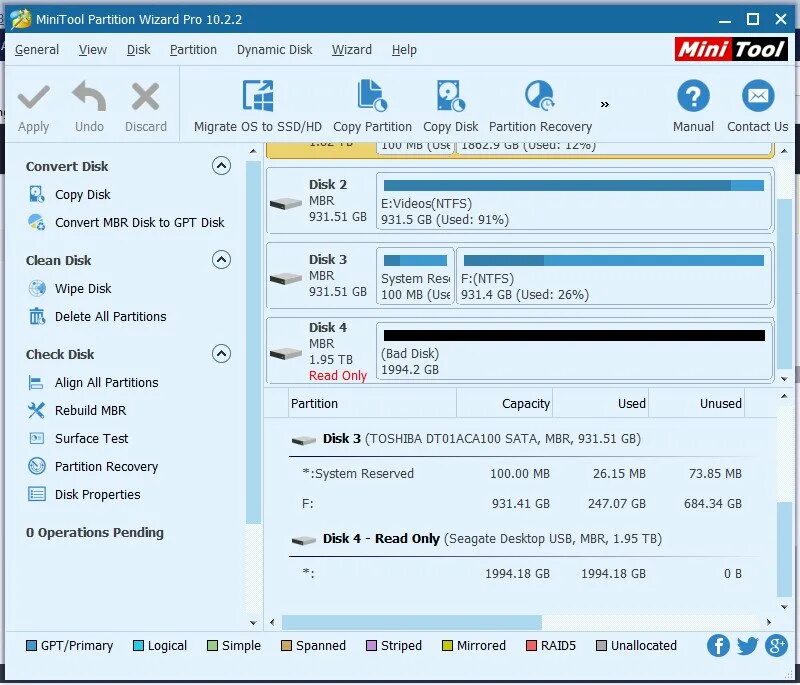Screen dimensions: 800x685
Task: Click the Logical legend swatch
Action: pos(138,646)
